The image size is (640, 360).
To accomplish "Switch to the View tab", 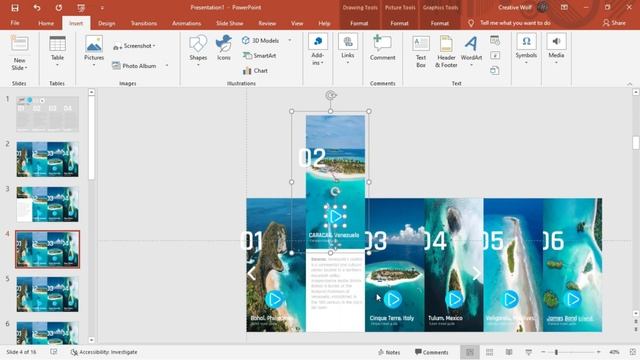I will tap(297, 23).
